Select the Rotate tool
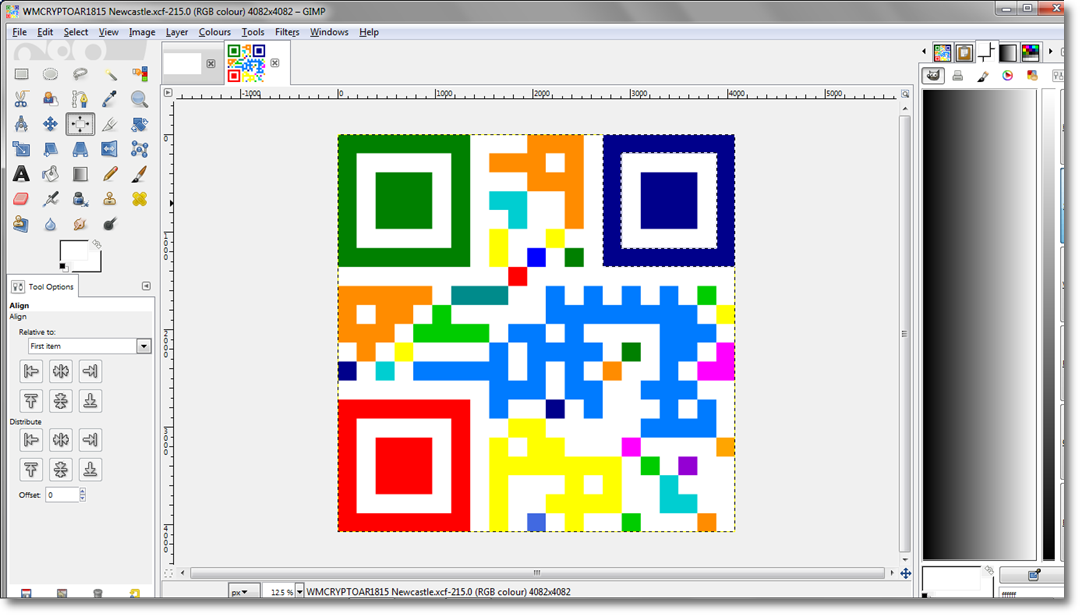The height and width of the screenshot is (615, 1080). coord(139,124)
